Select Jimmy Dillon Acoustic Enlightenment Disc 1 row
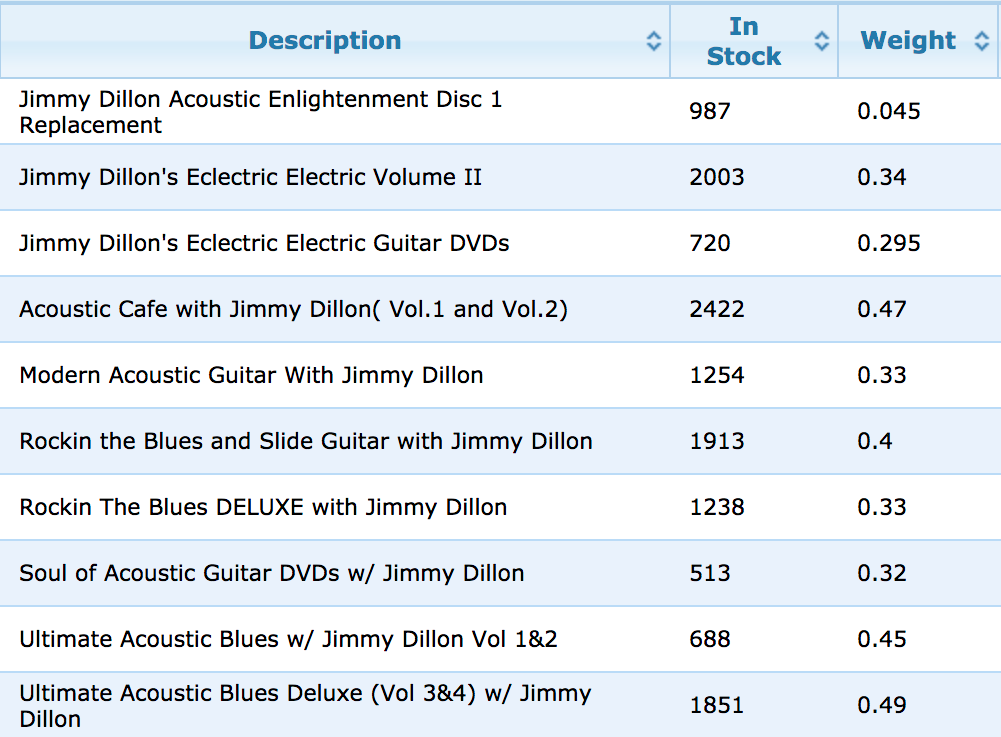1001x737 pixels. [x=500, y=111]
